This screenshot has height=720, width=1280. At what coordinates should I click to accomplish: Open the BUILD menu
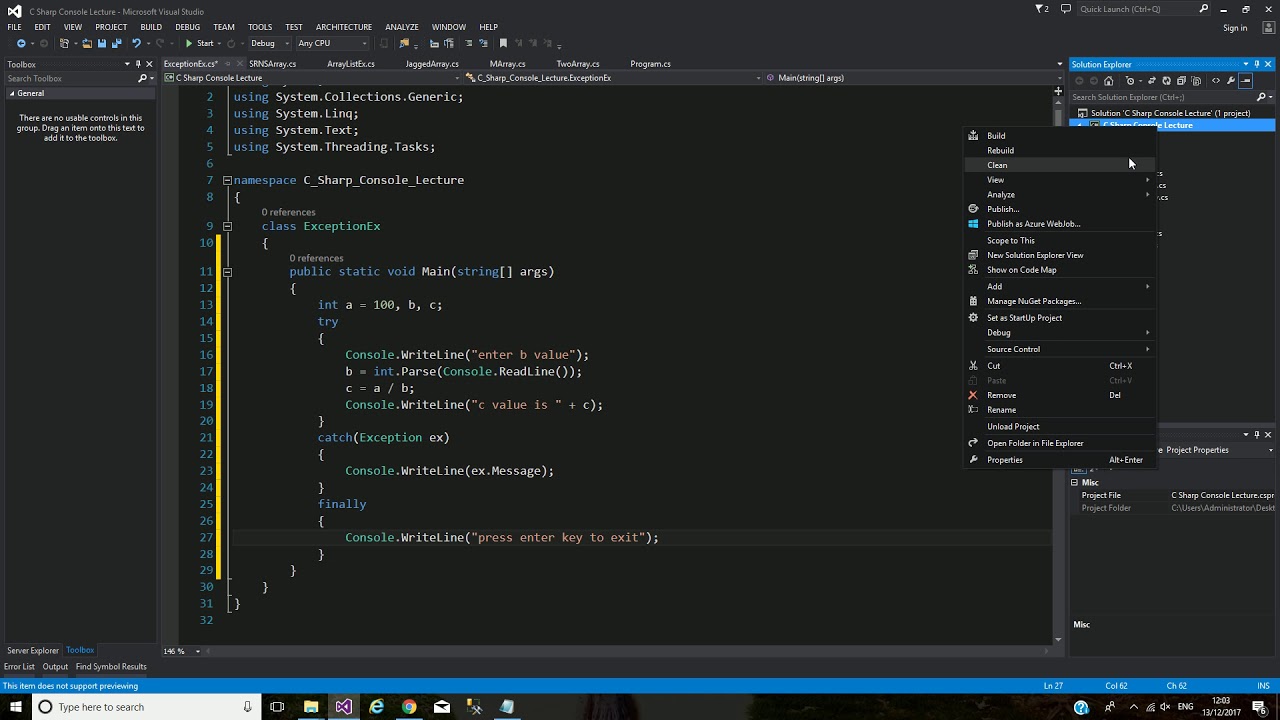(x=151, y=27)
